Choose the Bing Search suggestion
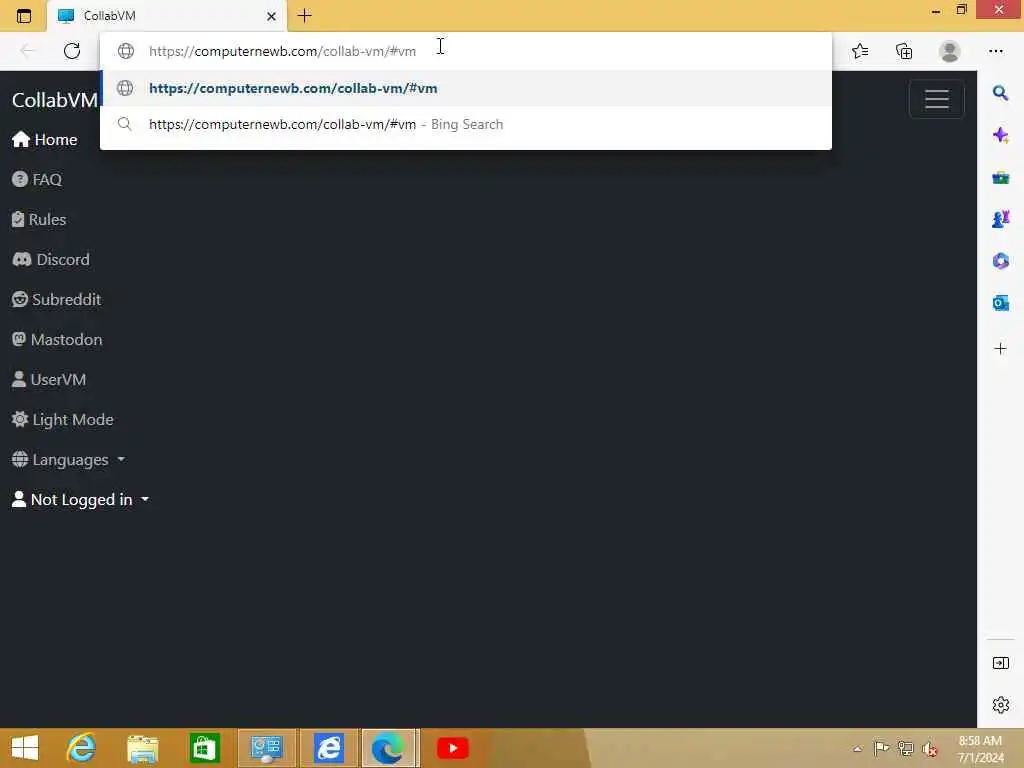Image resolution: width=1024 pixels, height=768 pixels. pyautogui.click(x=466, y=124)
